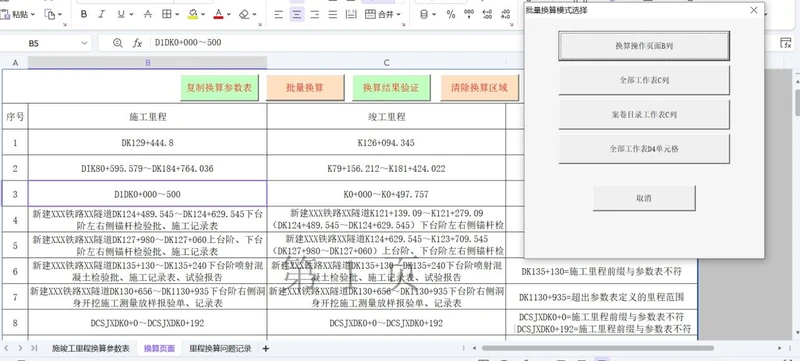Align text left
The width and height of the screenshot is (800, 361).
[x=279, y=14]
